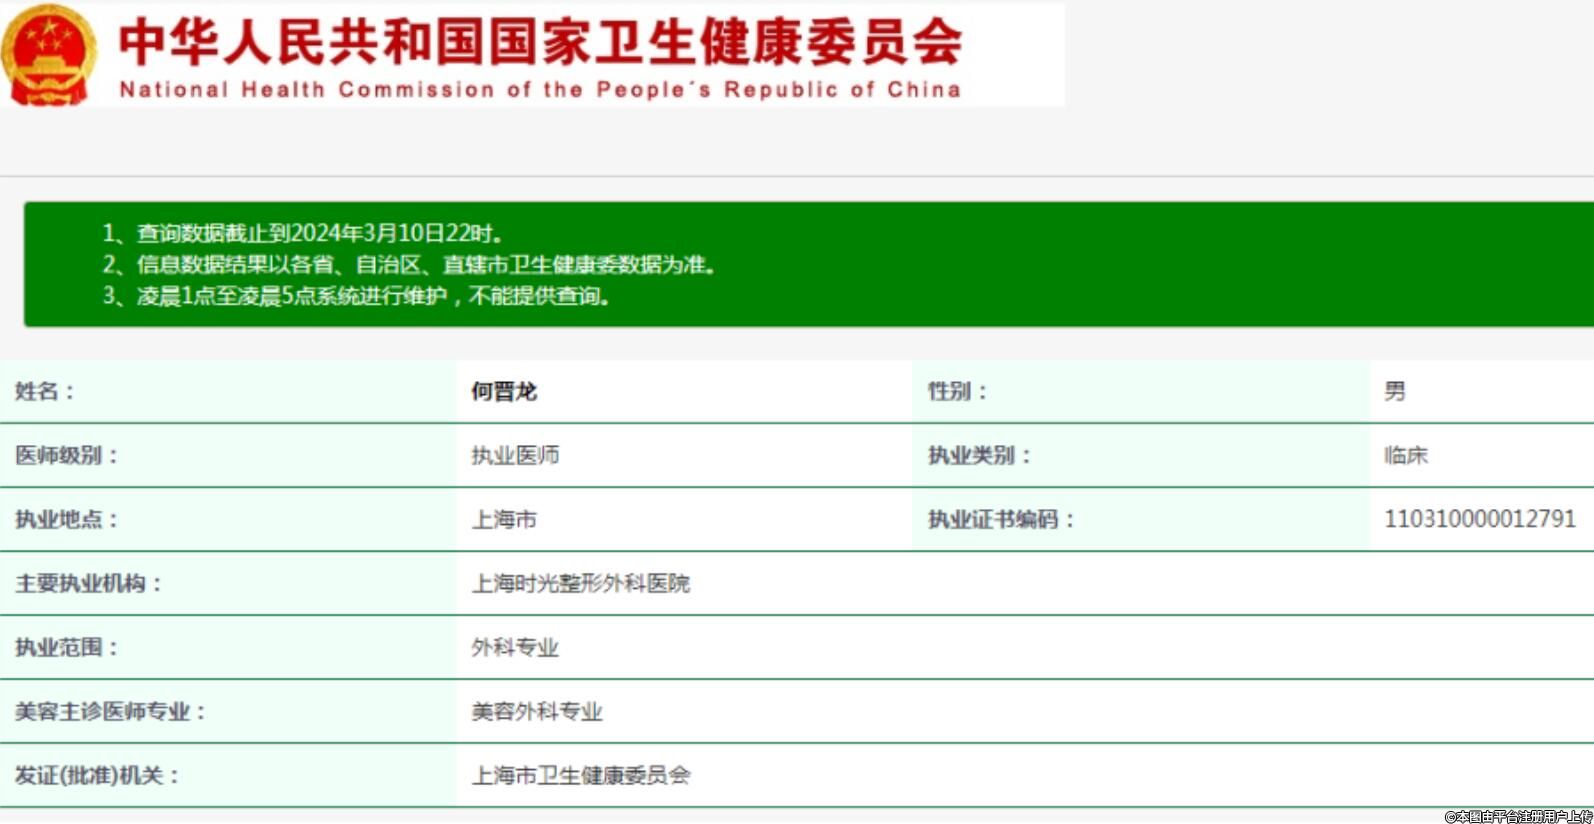Screen dimensions: 1594x824
Task: Click the practice location 上海市
Action: 504,519
